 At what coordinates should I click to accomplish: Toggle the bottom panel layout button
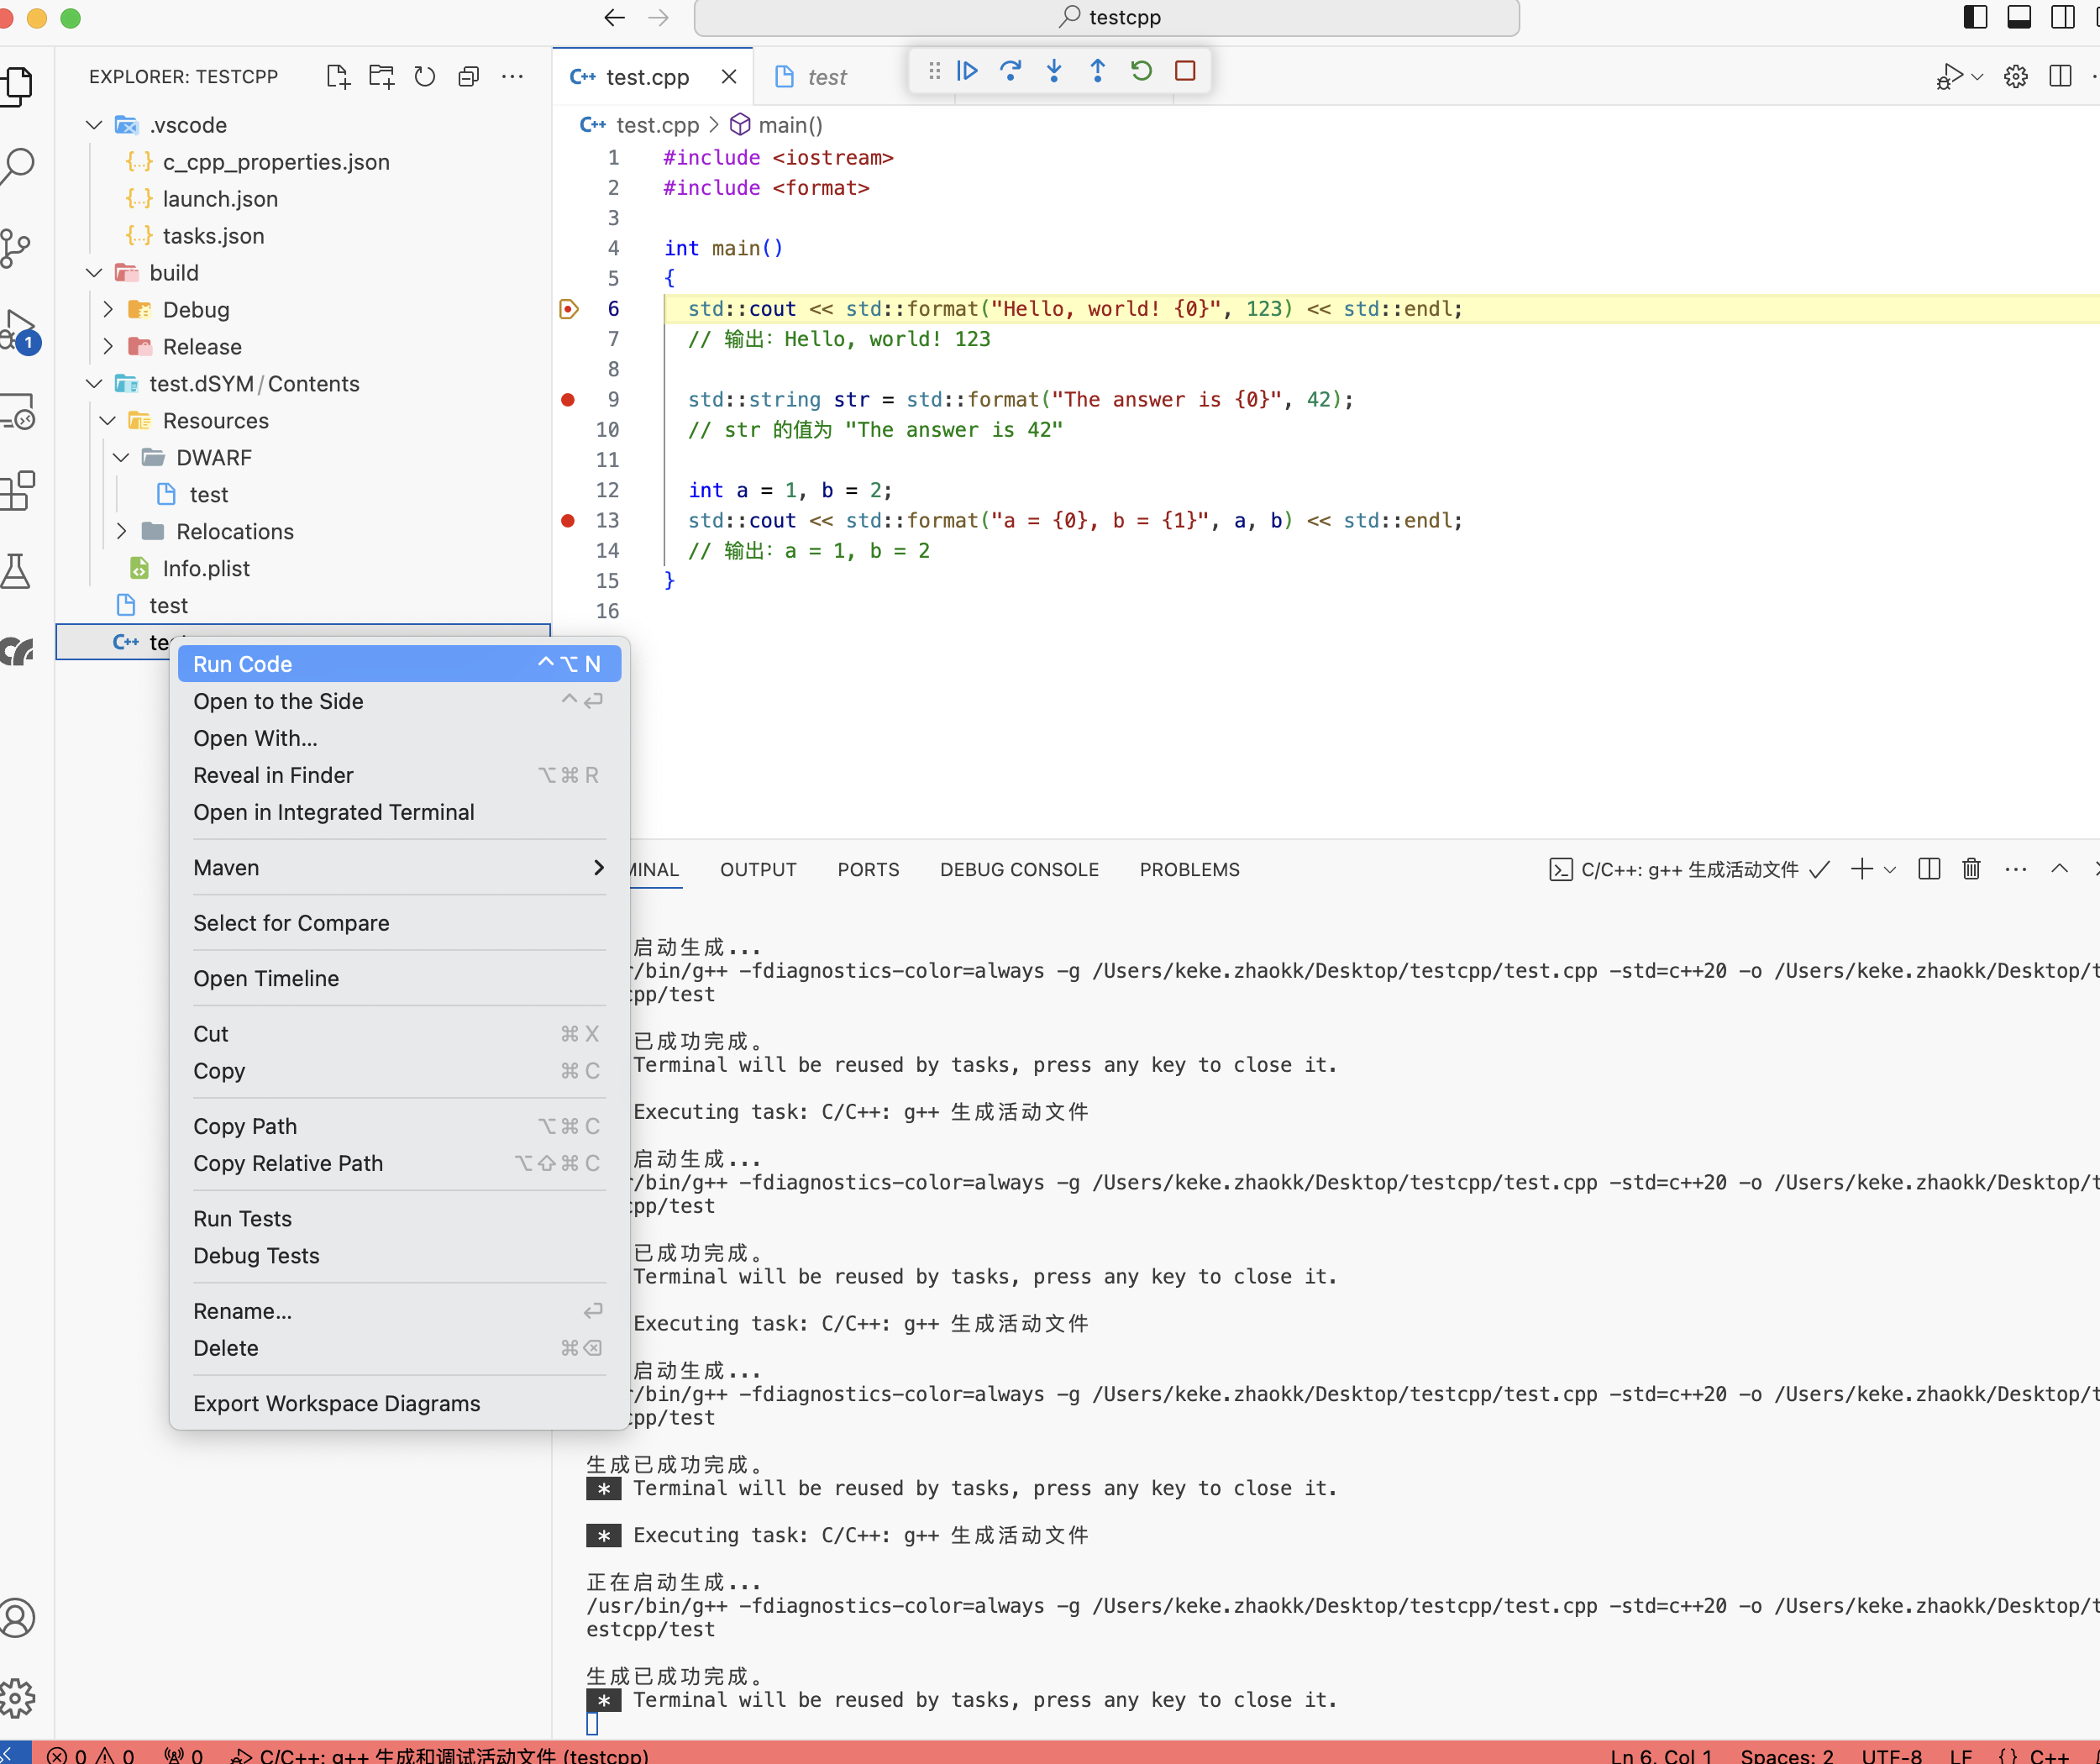pyautogui.click(x=2019, y=17)
